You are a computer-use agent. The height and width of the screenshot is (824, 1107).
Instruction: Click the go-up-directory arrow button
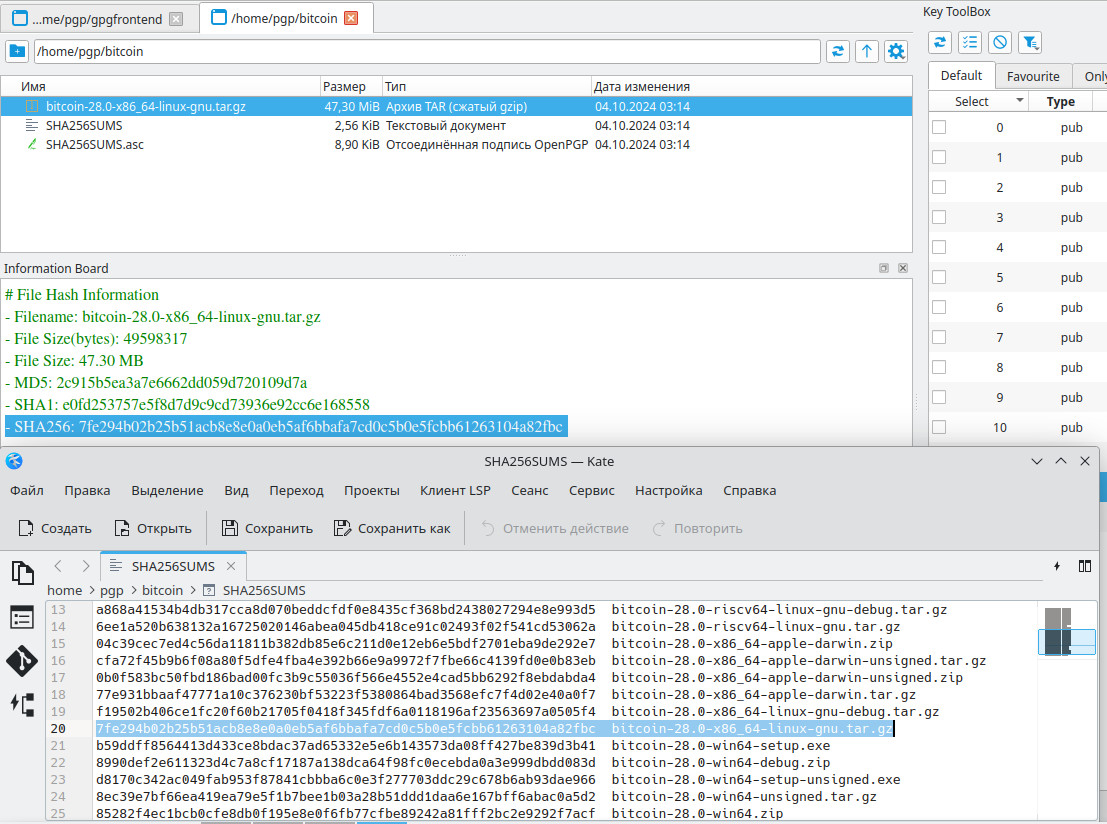click(x=867, y=51)
